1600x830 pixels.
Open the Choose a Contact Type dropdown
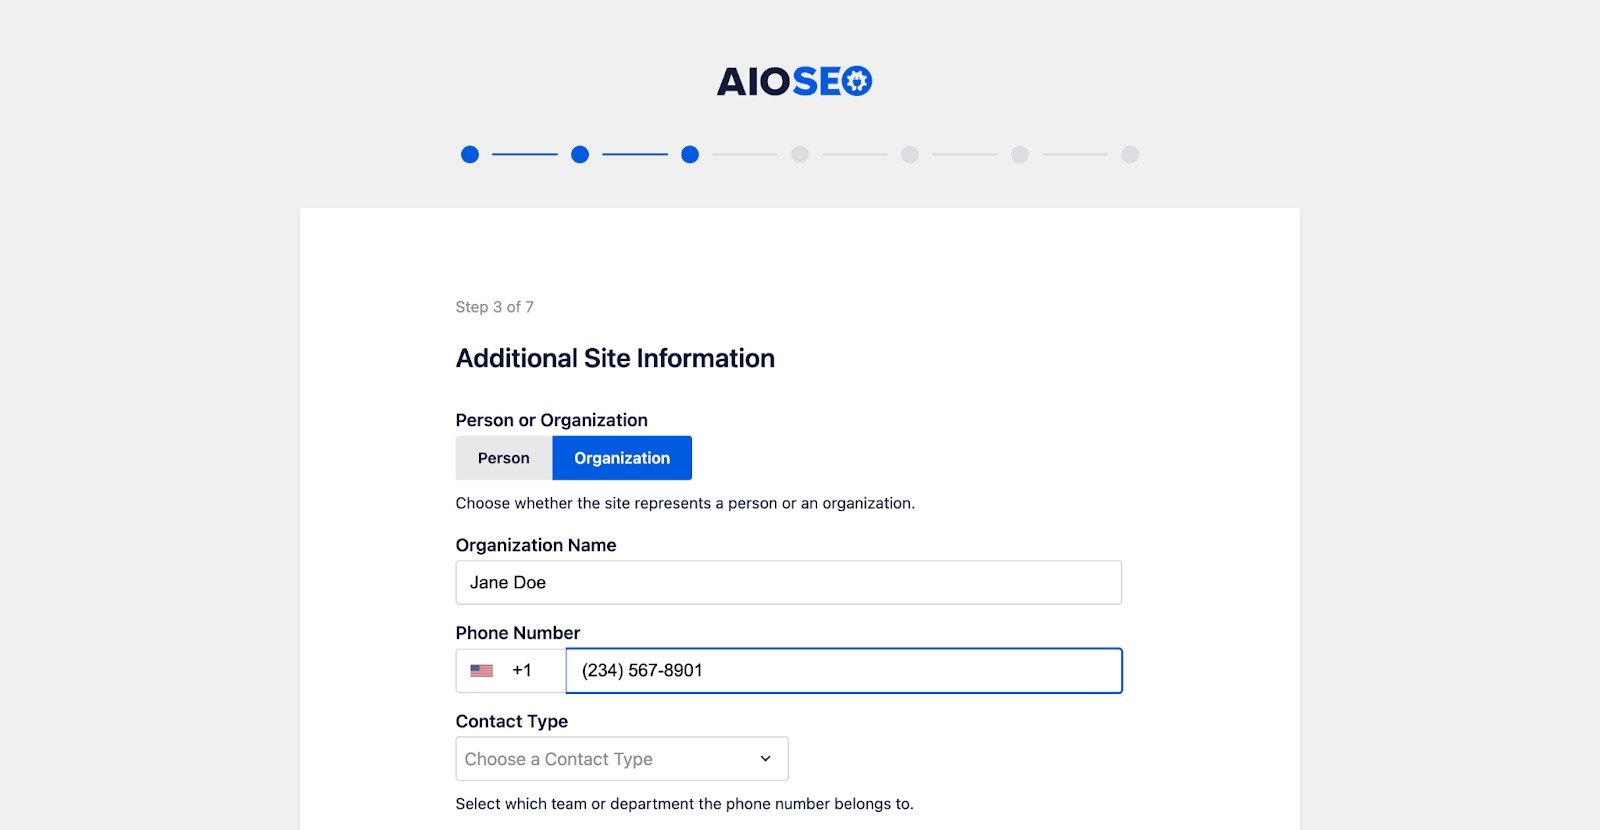[x=621, y=759]
